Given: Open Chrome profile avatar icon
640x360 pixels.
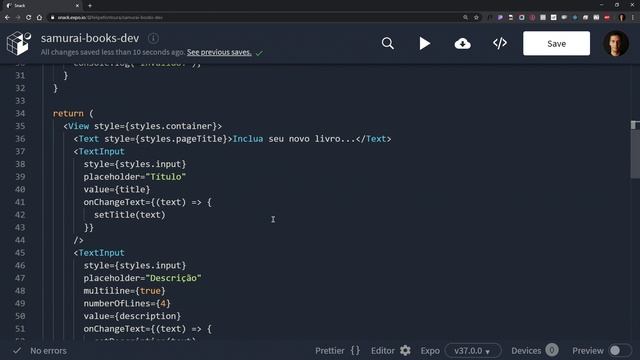Looking at the screenshot, I should pos(622,18).
